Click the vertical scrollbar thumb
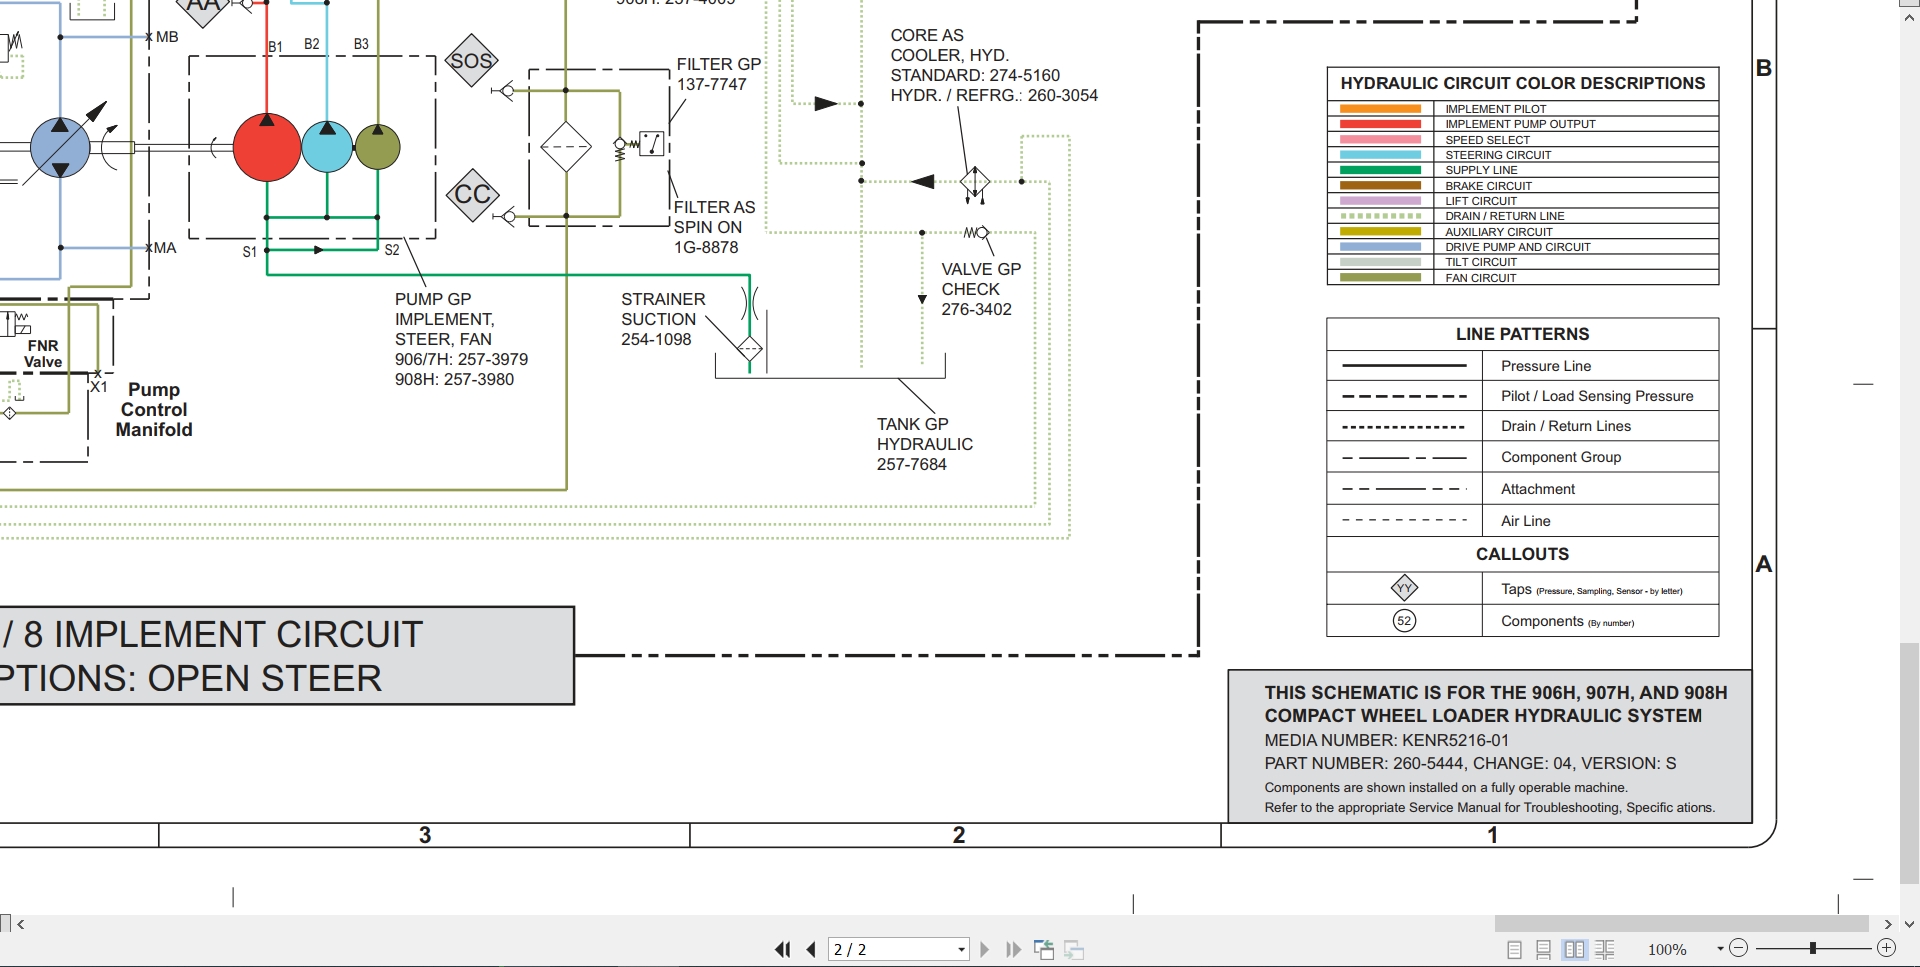Image resolution: width=1920 pixels, height=967 pixels. click(x=1909, y=763)
